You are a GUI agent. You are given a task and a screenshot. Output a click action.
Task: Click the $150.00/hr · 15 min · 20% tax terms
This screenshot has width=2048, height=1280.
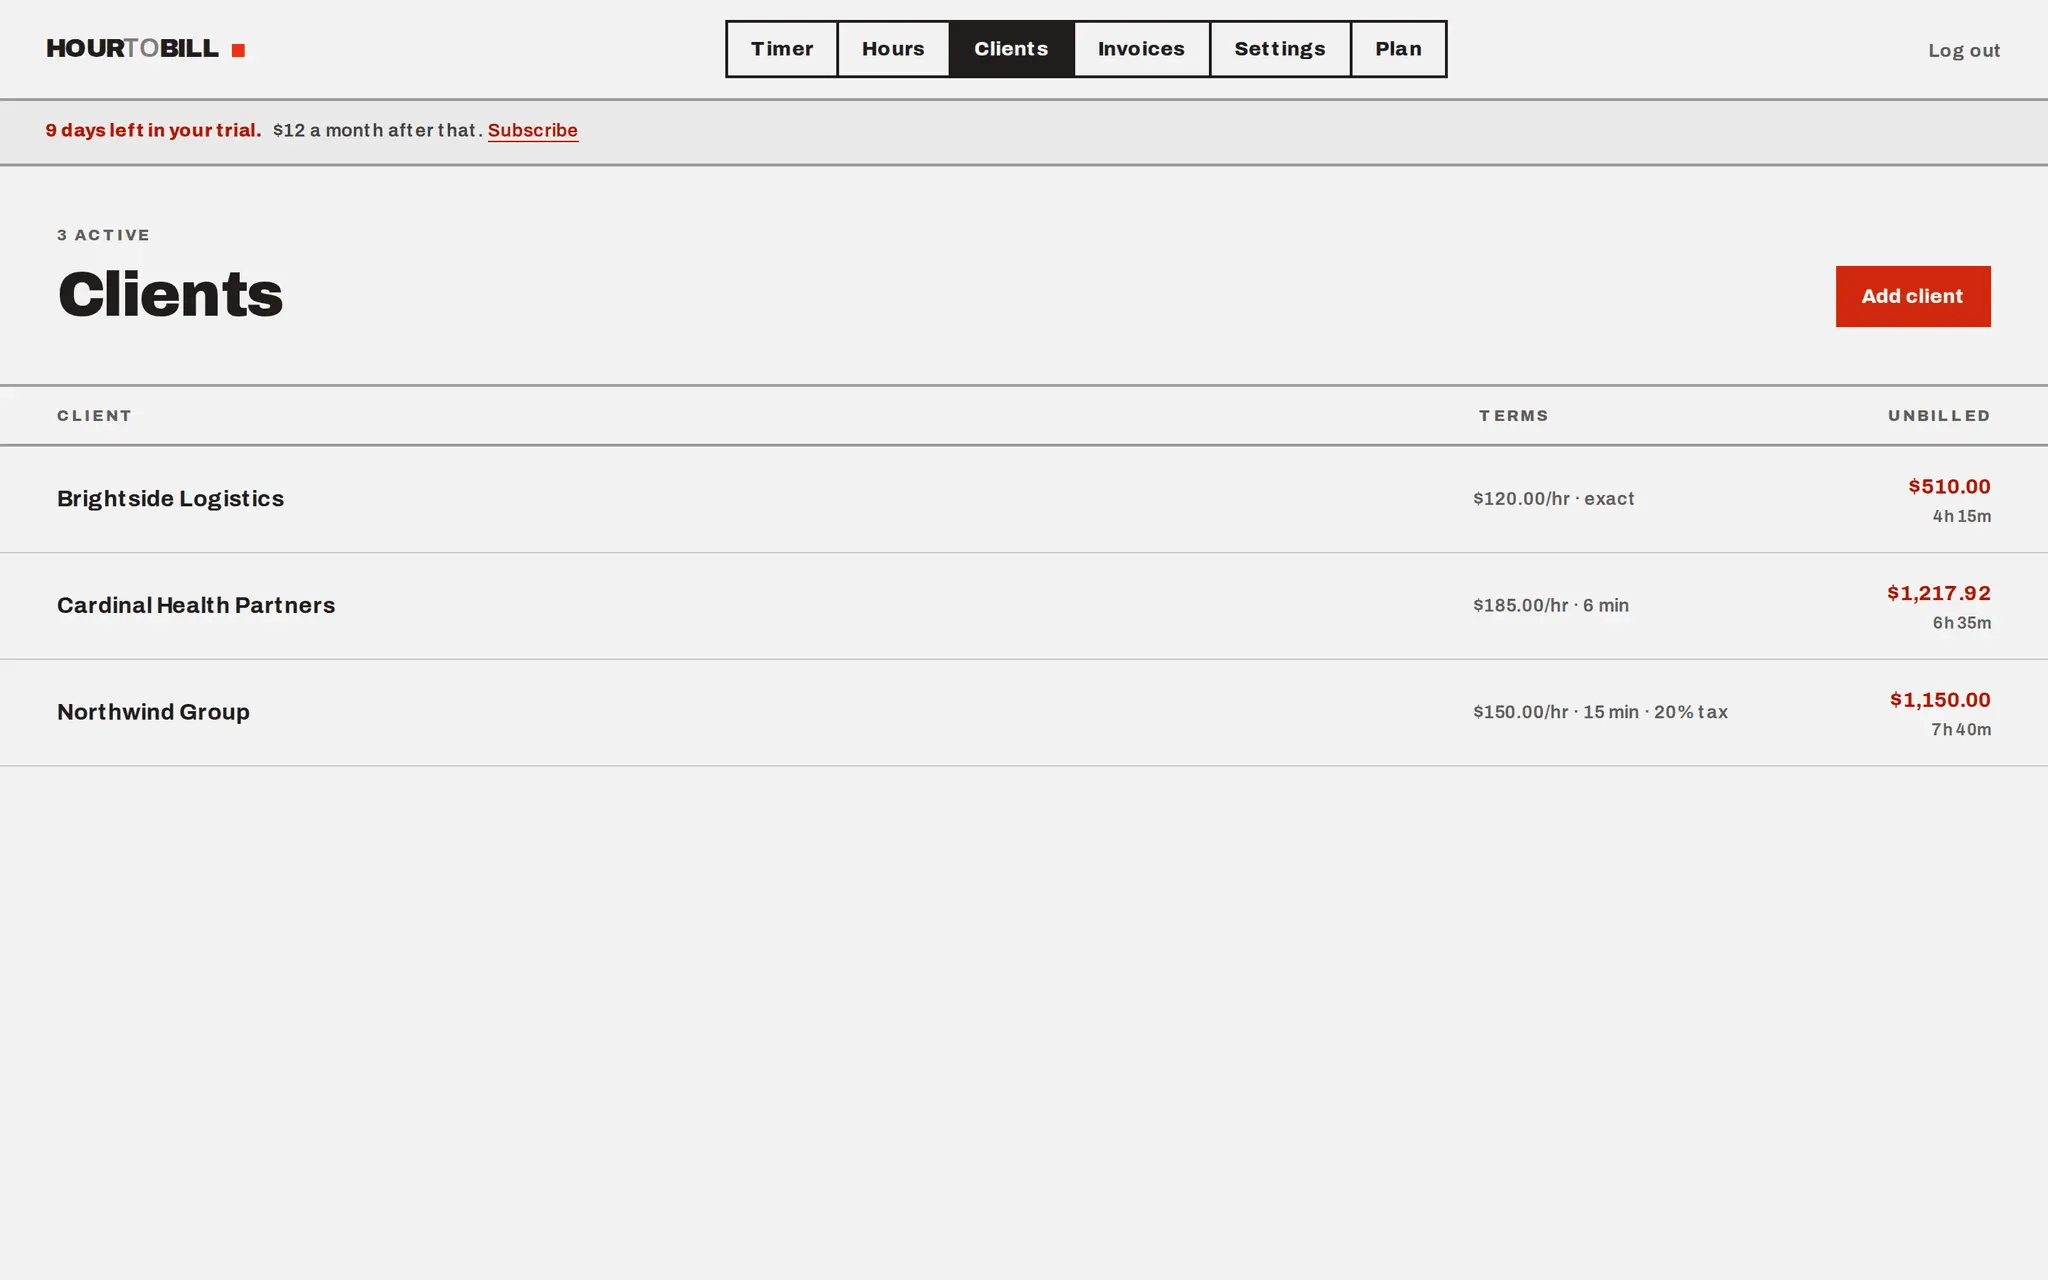pyautogui.click(x=1600, y=712)
